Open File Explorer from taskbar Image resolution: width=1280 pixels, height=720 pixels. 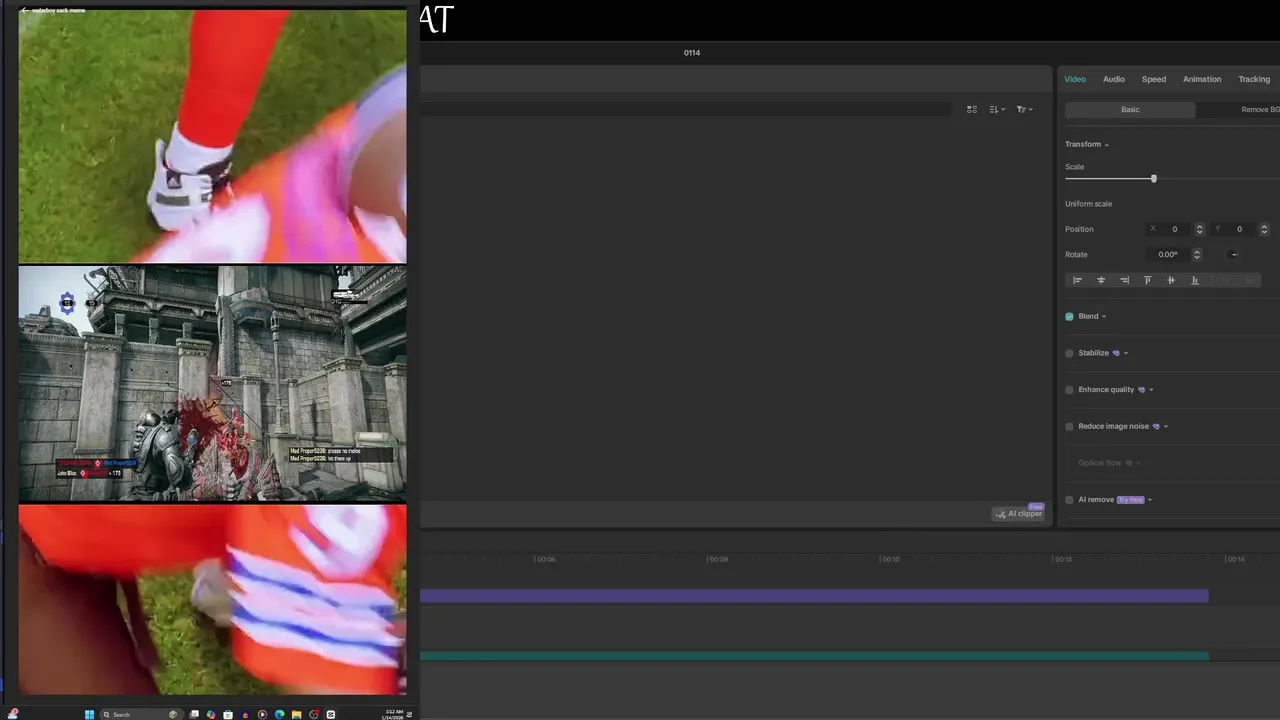point(296,714)
